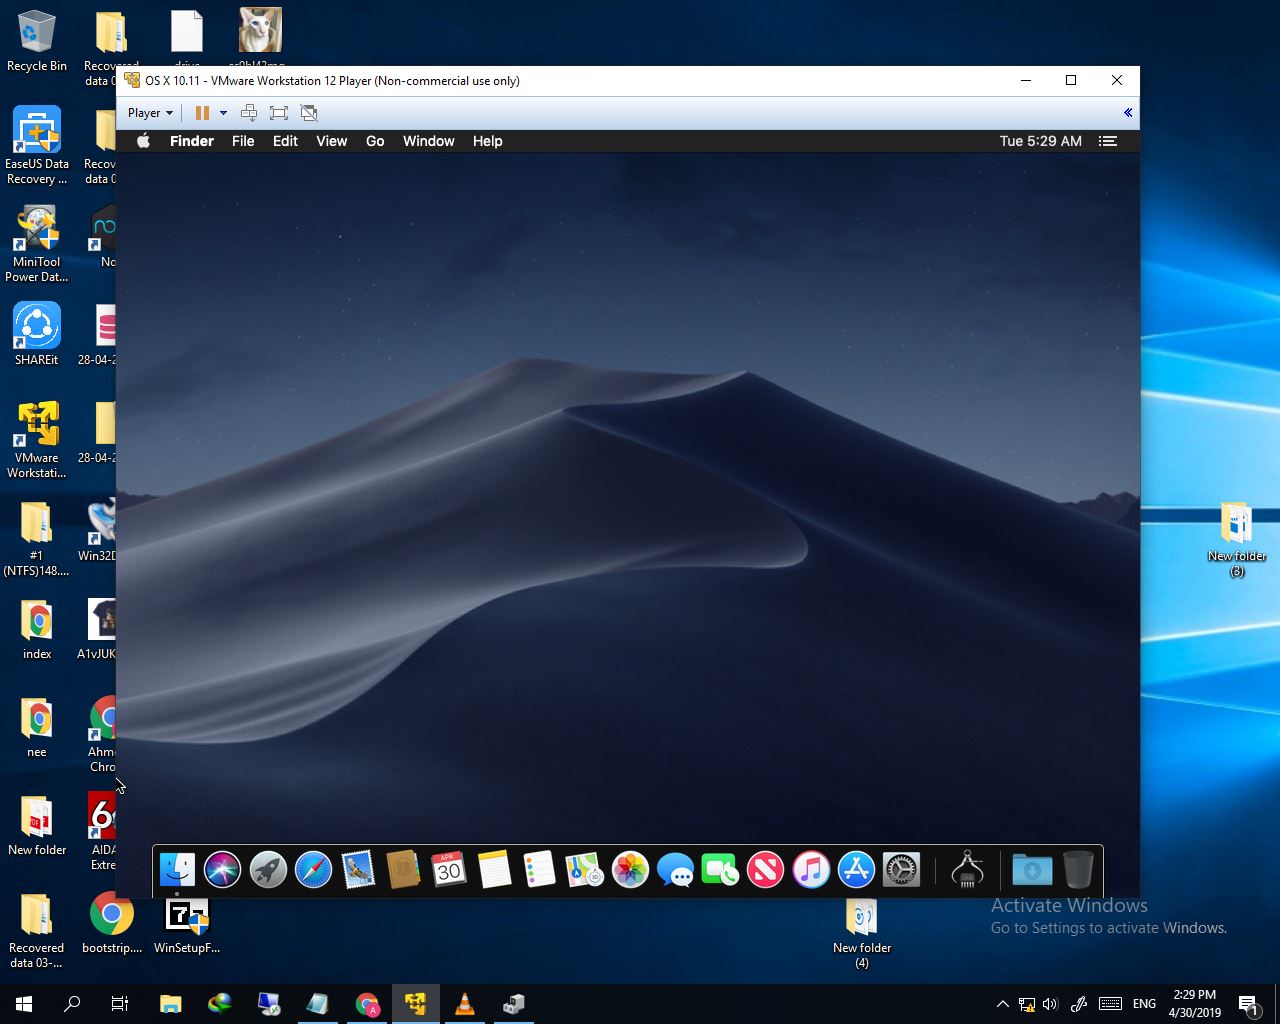Open Windows Action Center notifications
Screen dimensions: 1280x1024
pos(1248,1004)
